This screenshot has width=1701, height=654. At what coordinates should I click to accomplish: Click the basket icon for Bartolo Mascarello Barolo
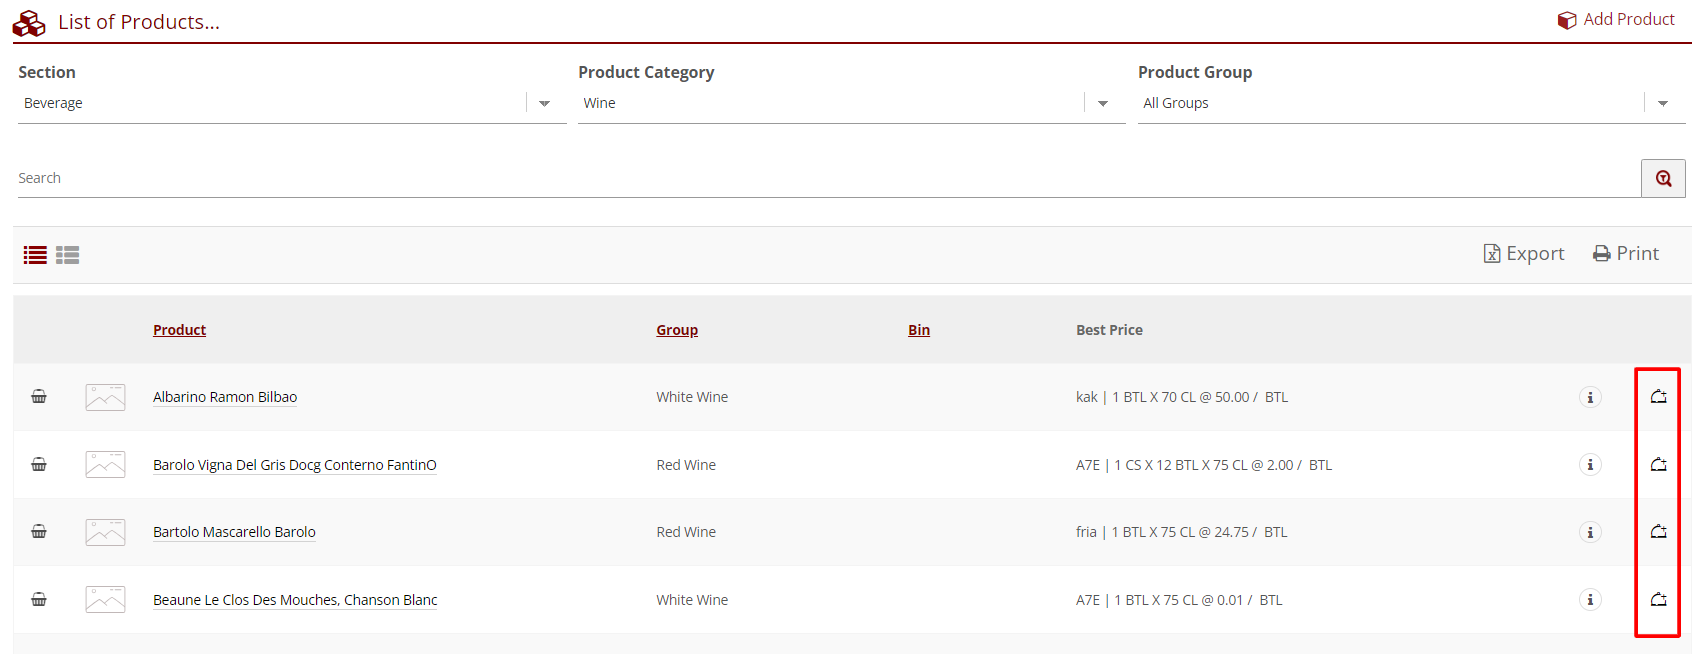tap(39, 532)
